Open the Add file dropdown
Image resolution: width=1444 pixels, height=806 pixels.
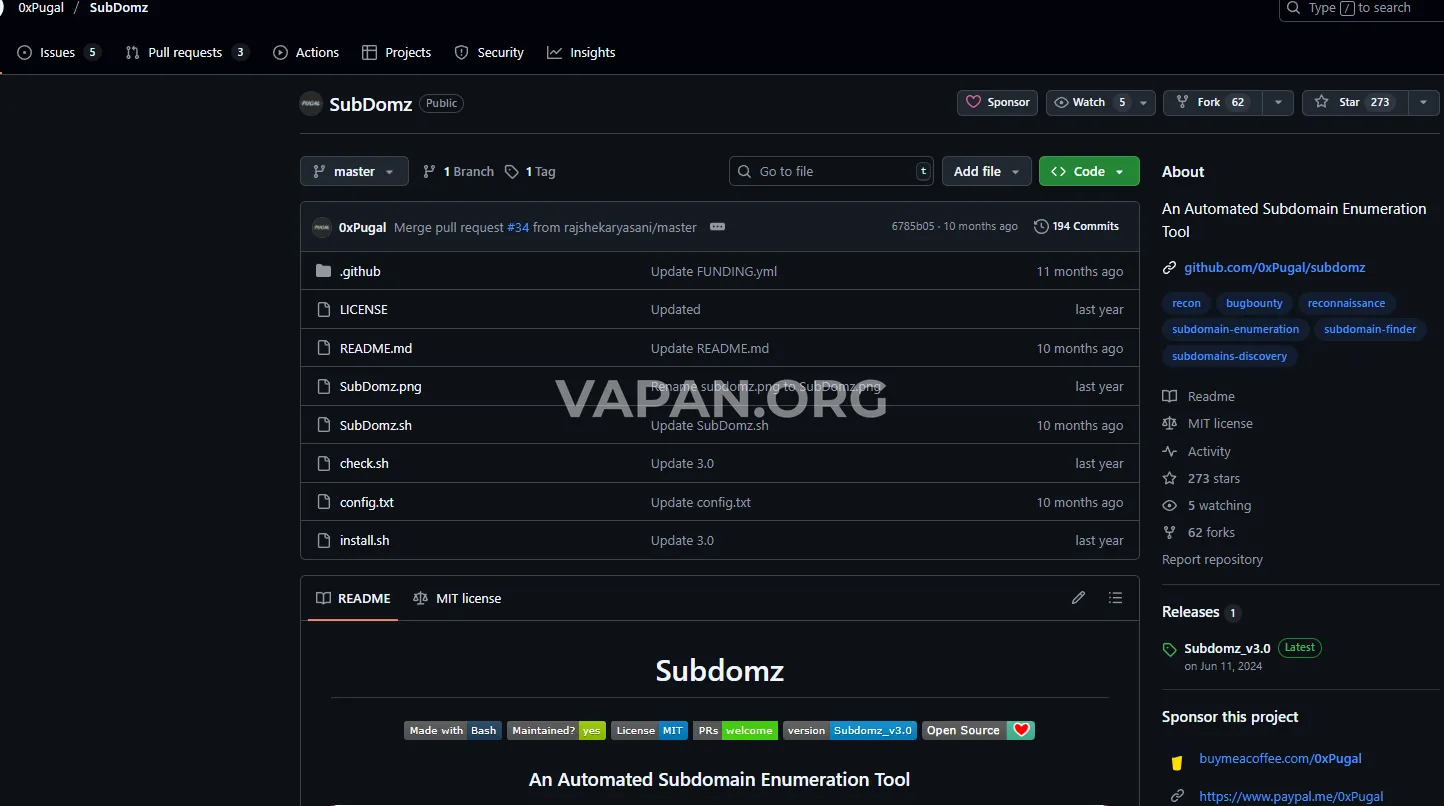click(987, 171)
